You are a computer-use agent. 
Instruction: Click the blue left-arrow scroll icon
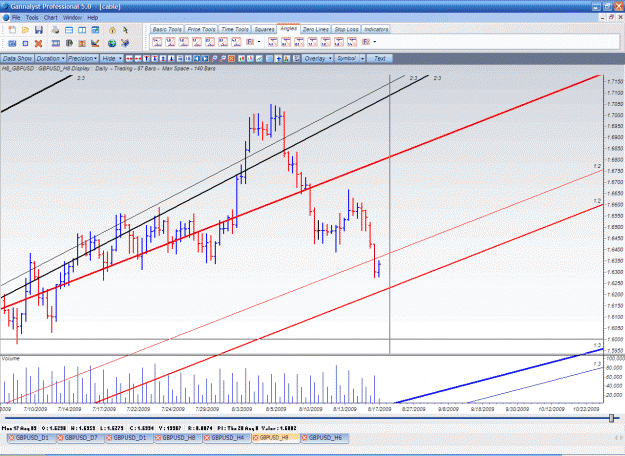[197, 59]
